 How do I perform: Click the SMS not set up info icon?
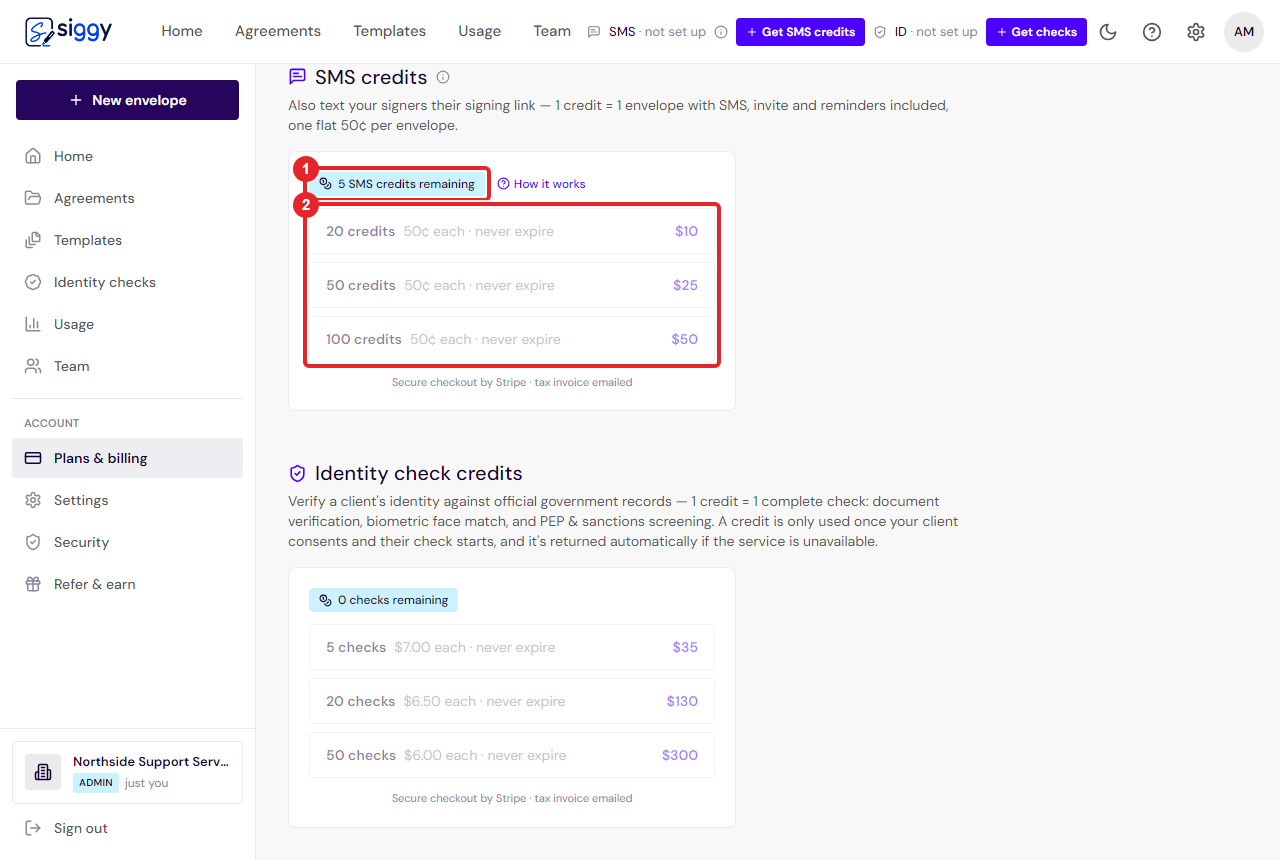tap(721, 32)
